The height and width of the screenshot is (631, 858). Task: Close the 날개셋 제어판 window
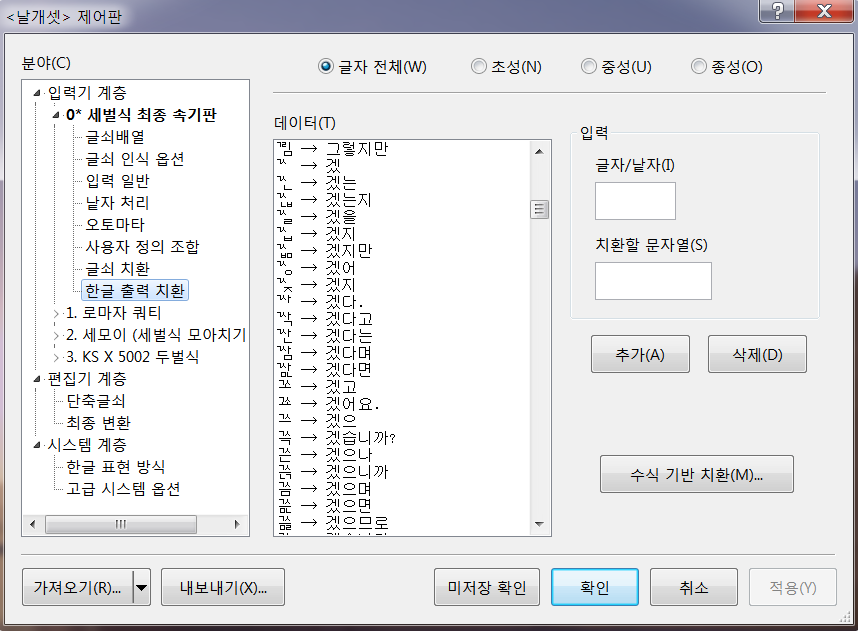pos(824,10)
